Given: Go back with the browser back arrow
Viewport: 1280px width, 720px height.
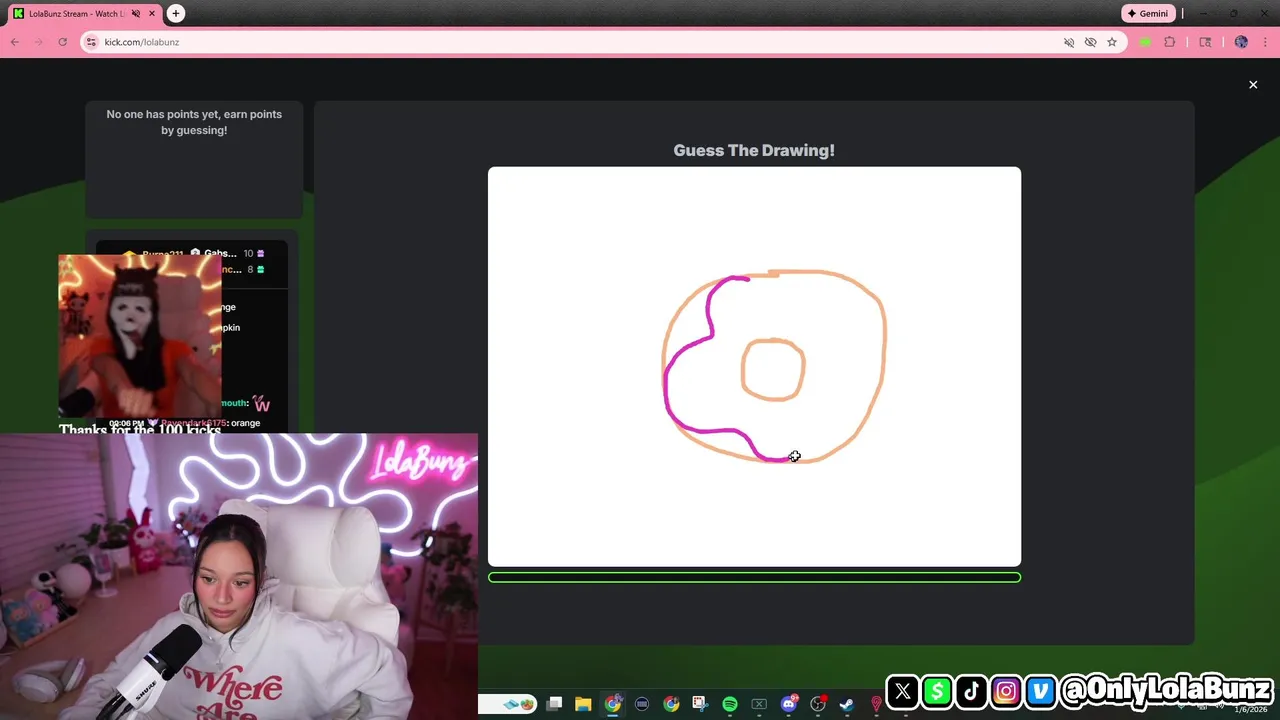Looking at the screenshot, I should (15, 42).
